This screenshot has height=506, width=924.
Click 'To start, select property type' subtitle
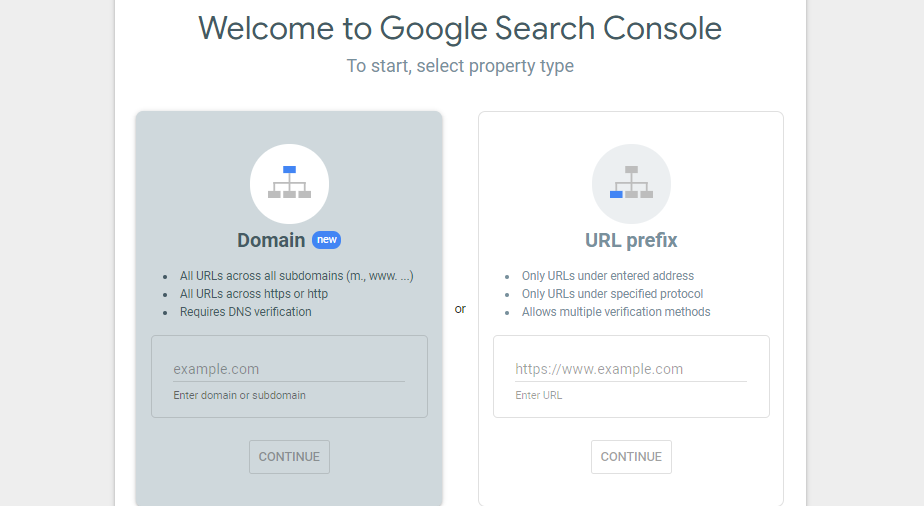[x=460, y=66]
